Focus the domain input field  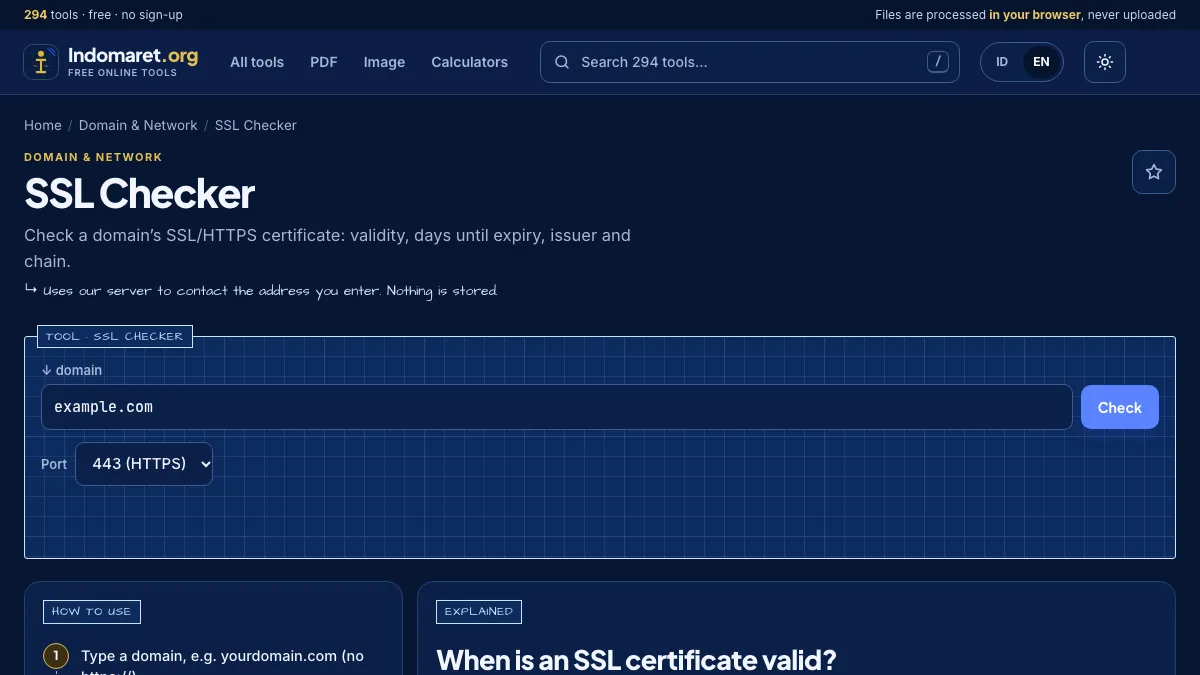click(x=557, y=407)
